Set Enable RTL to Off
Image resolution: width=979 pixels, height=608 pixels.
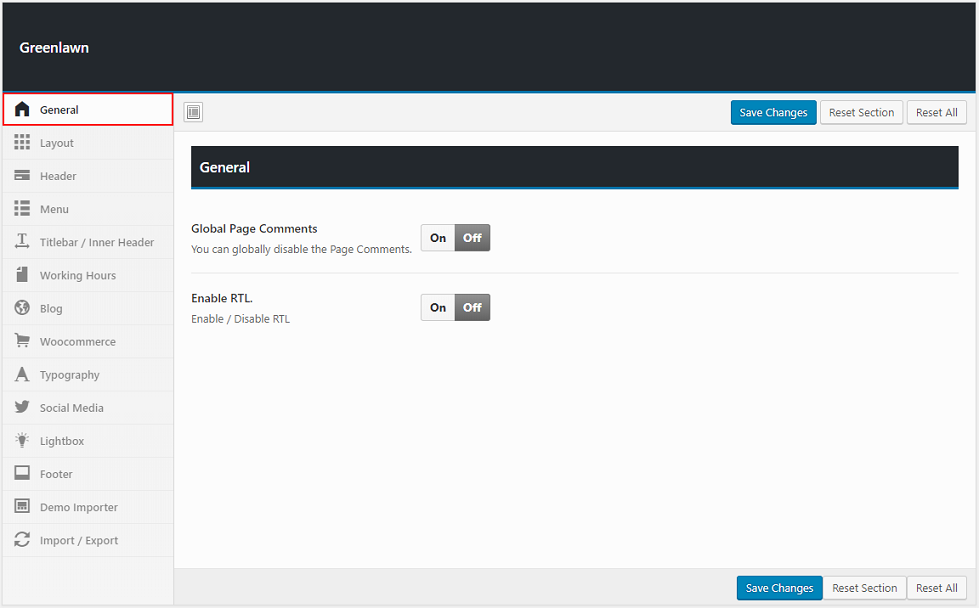coord(472,308)
